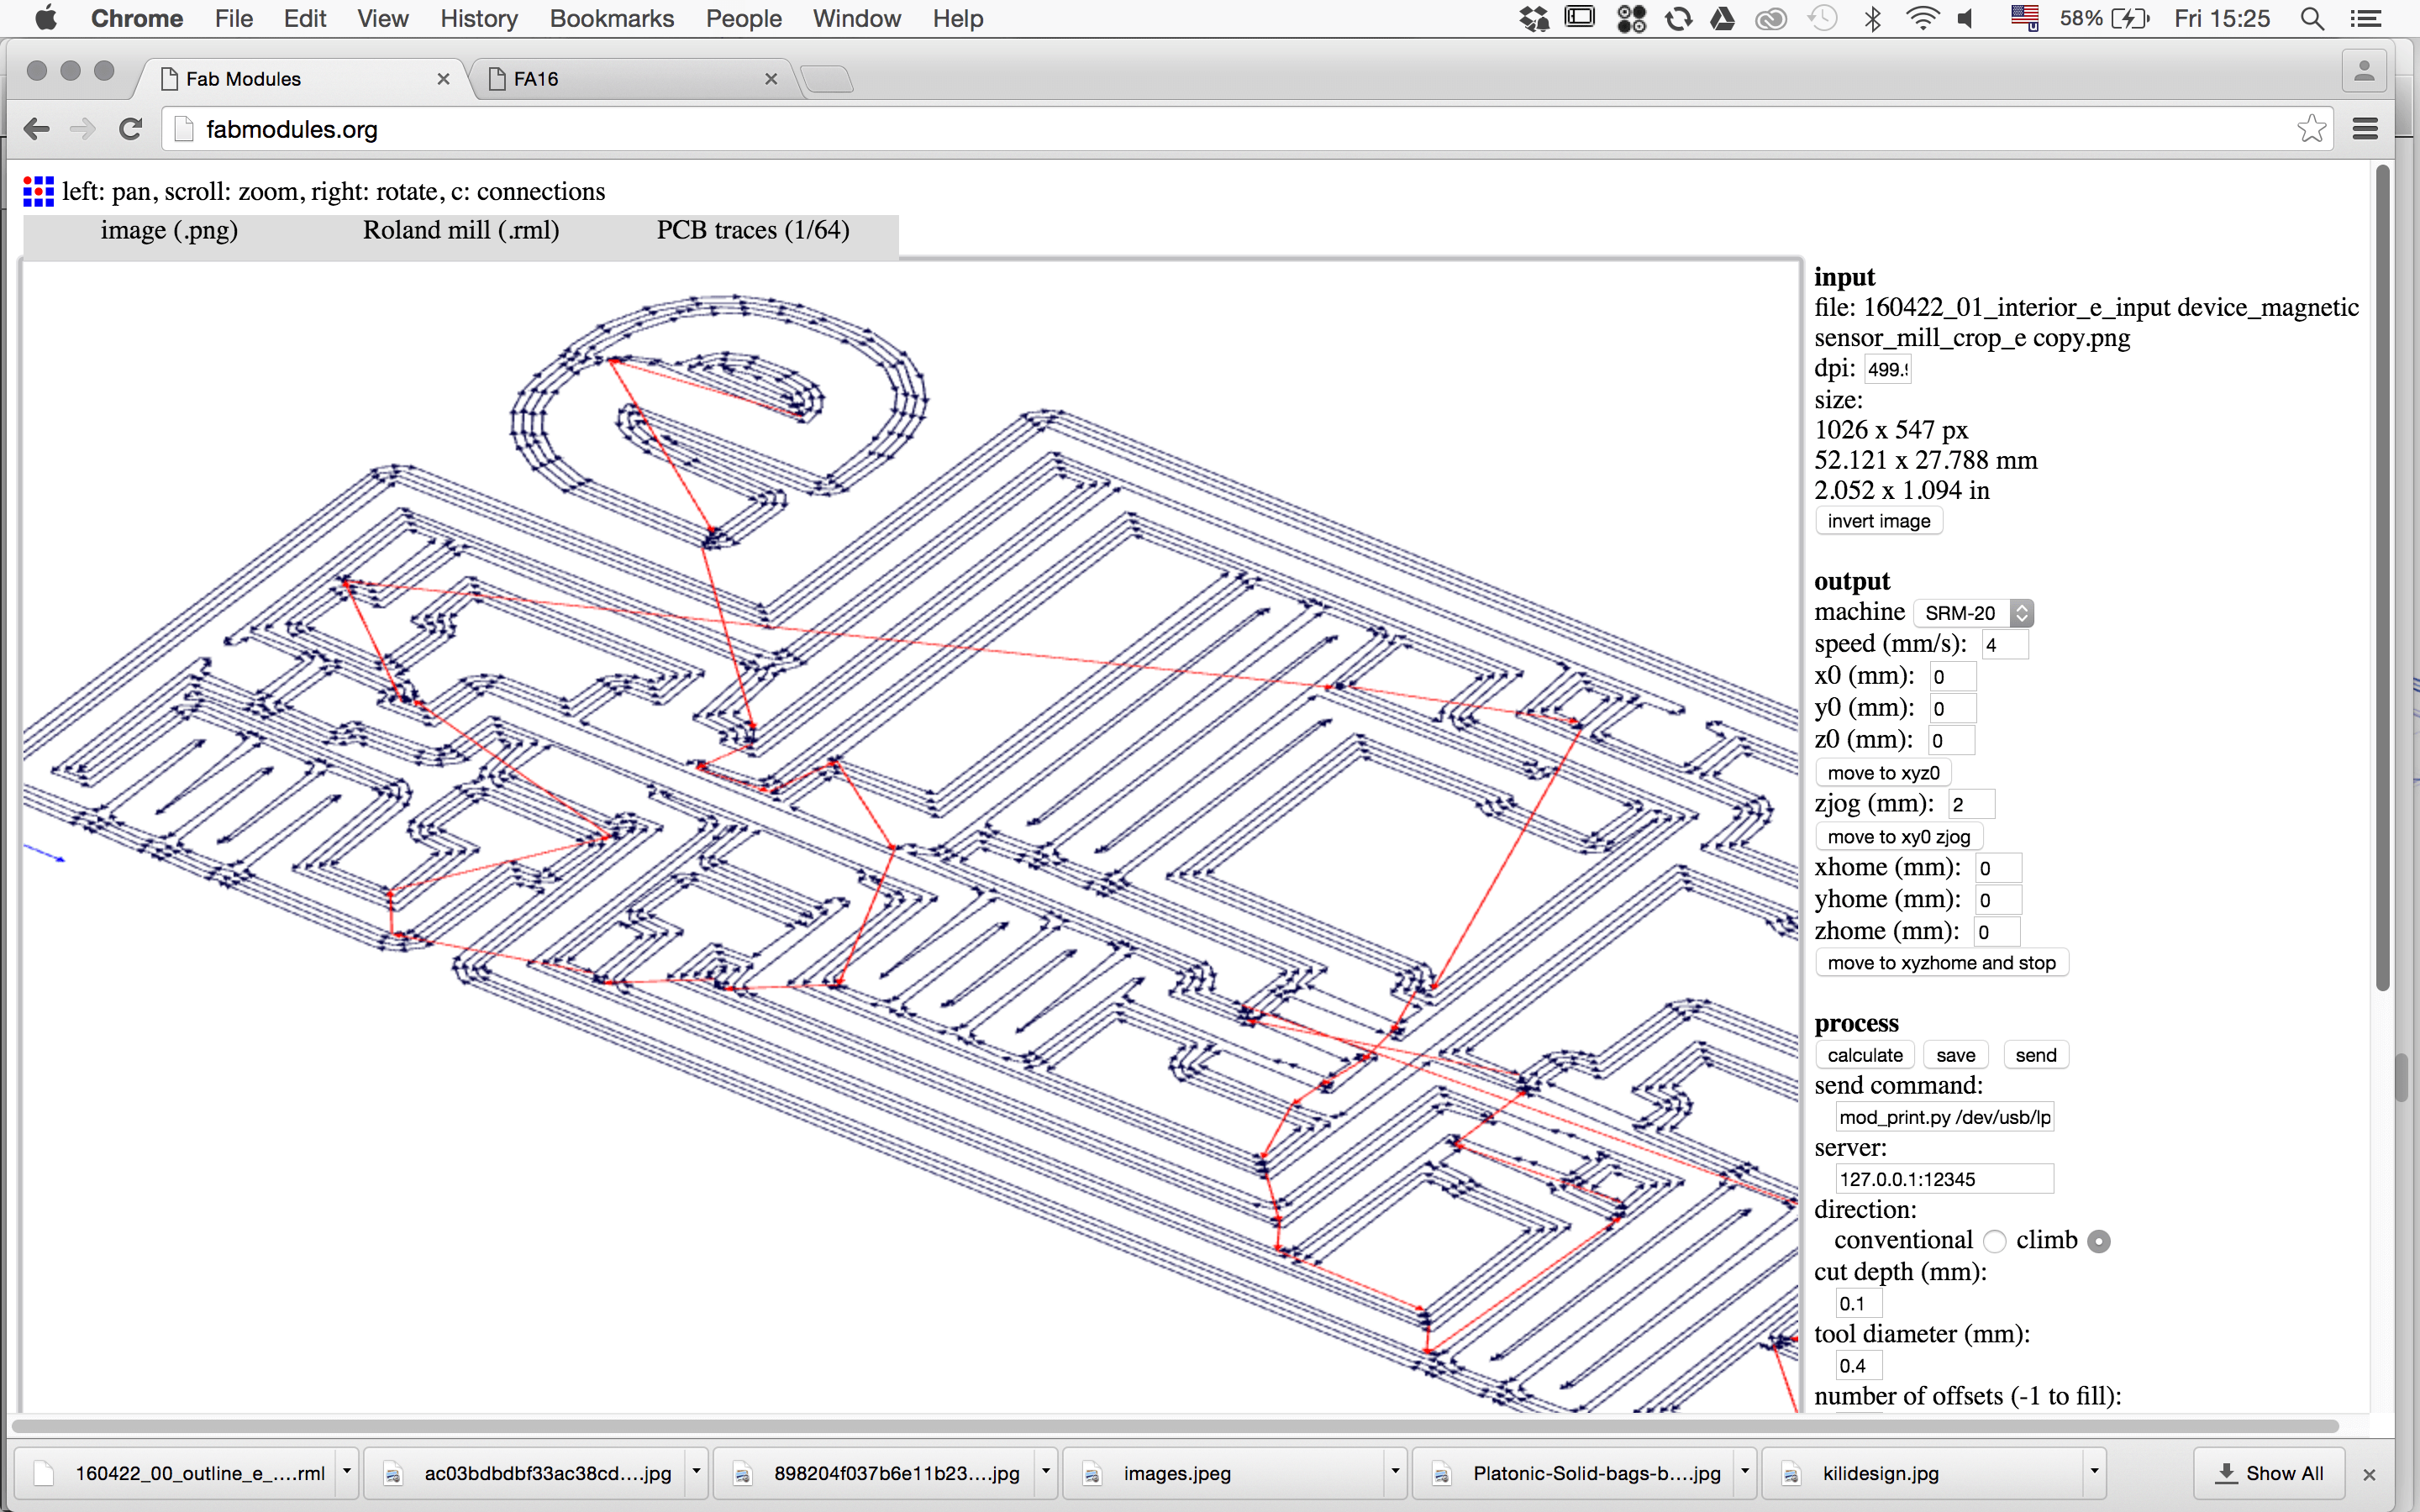Open the machine SRM-20 dropdown
The height and width of the screenshot is (1512, 2420).
point(1973,613)
